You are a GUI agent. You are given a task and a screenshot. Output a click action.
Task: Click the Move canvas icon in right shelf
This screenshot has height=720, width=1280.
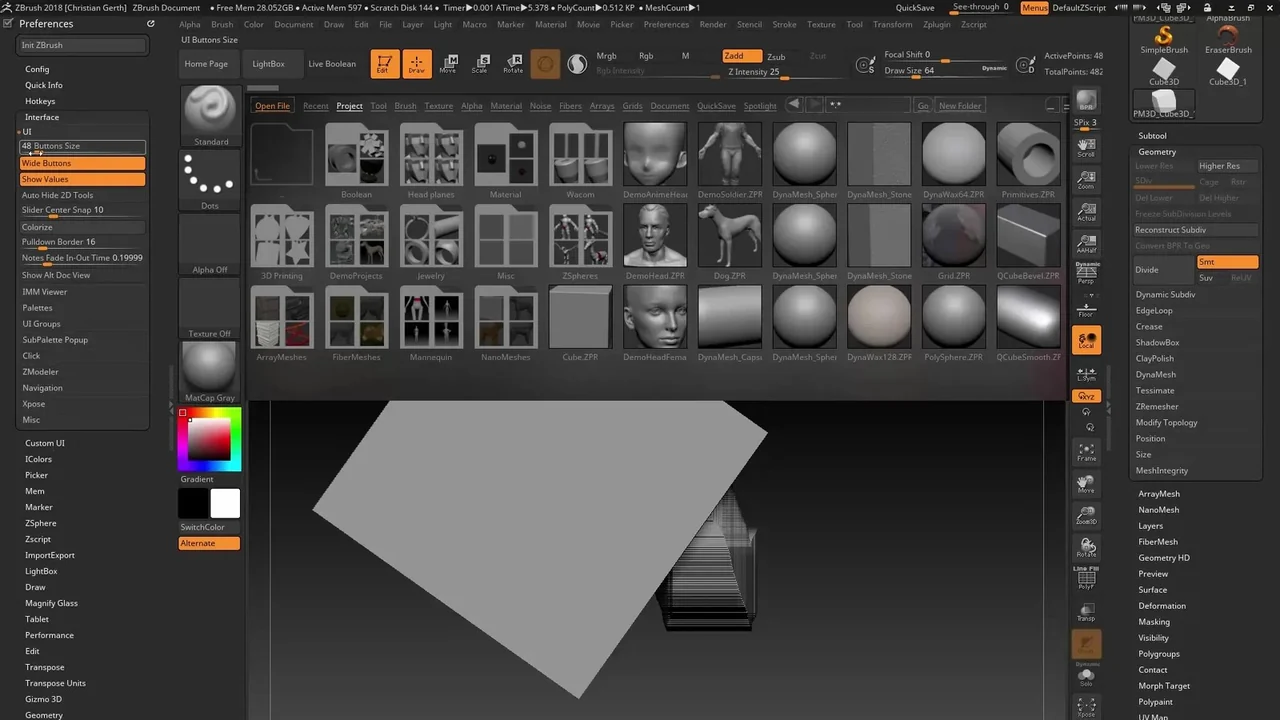tap(1086, 484)
